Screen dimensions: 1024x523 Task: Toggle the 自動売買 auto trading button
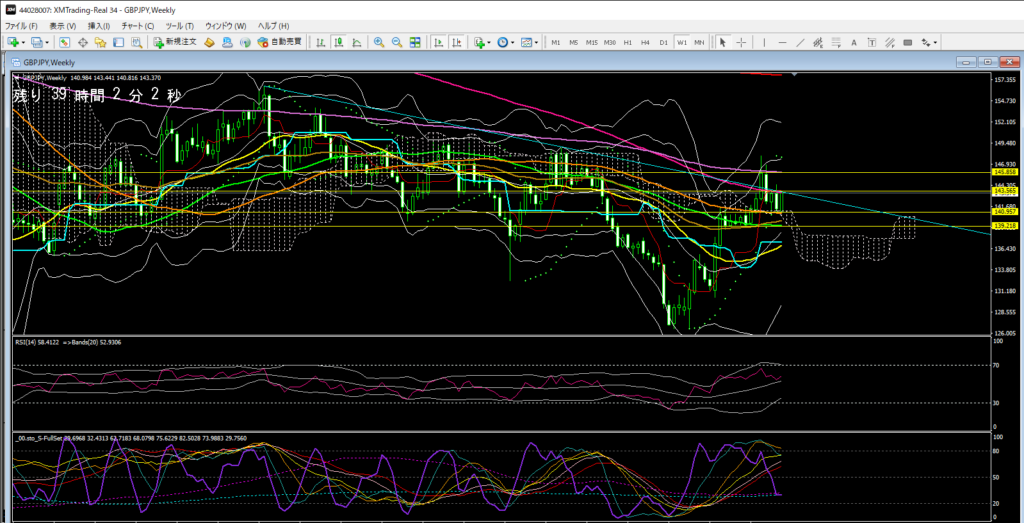pyautogui.click(x=279, y=42)
